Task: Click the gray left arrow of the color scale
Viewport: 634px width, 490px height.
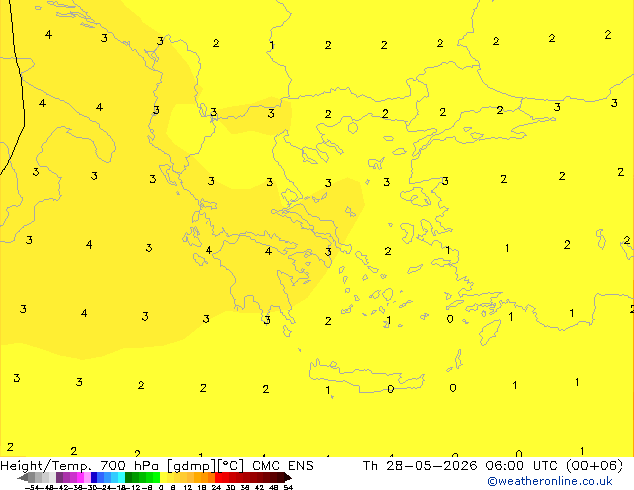Action: click(23, 478)
